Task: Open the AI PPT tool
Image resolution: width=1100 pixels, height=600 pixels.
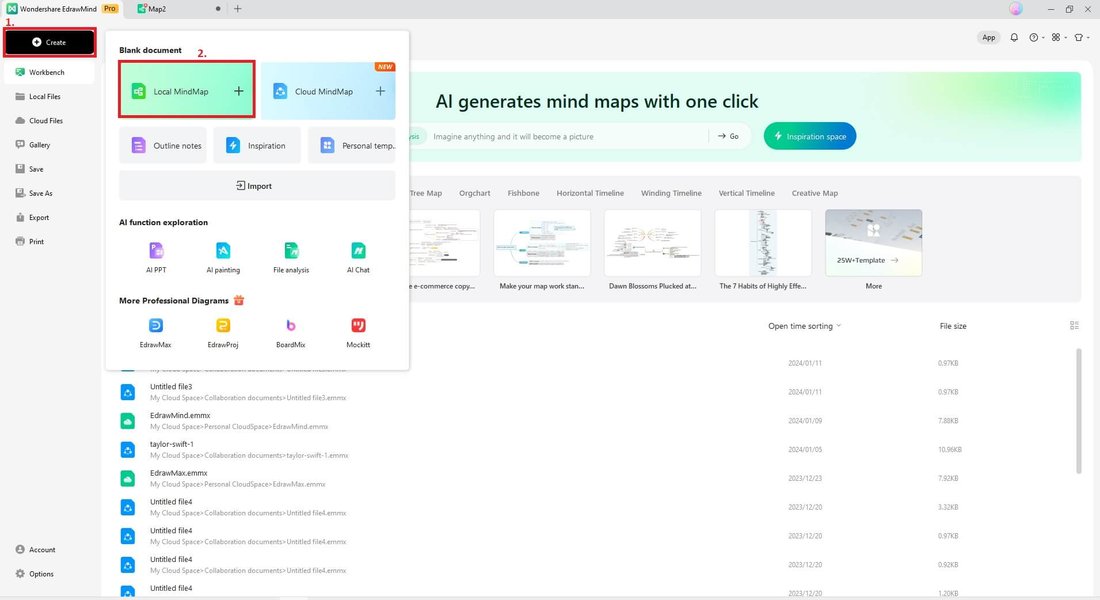Action: click(156, 257)
